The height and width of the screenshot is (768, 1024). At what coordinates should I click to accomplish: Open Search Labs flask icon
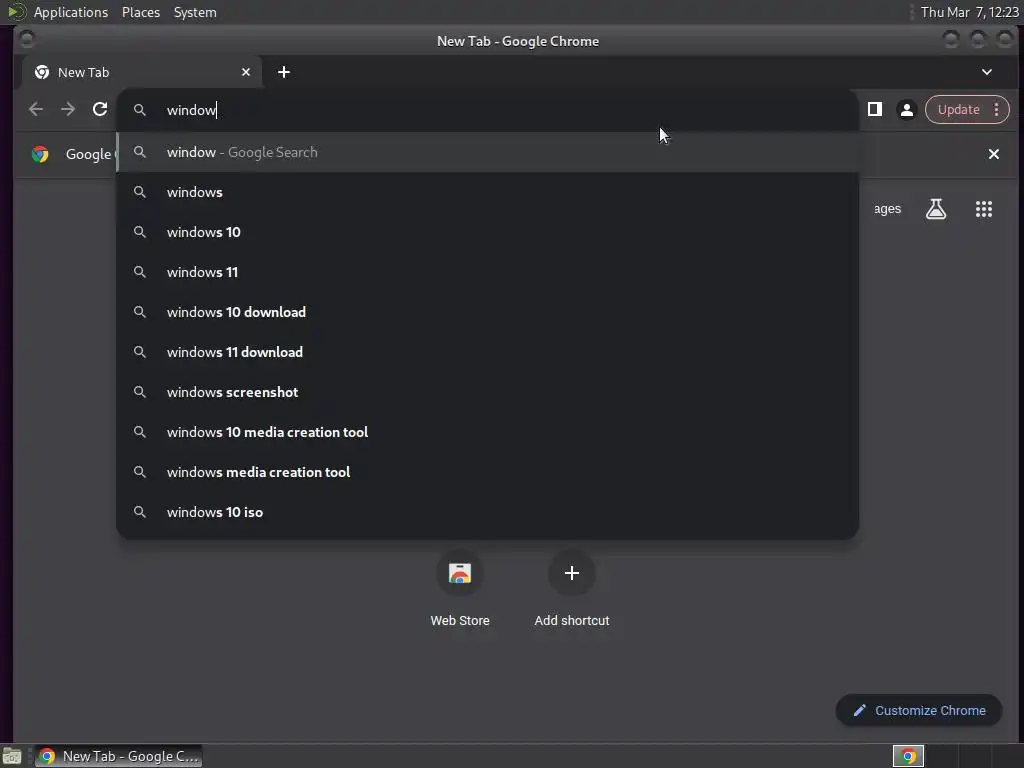point(936,209)
